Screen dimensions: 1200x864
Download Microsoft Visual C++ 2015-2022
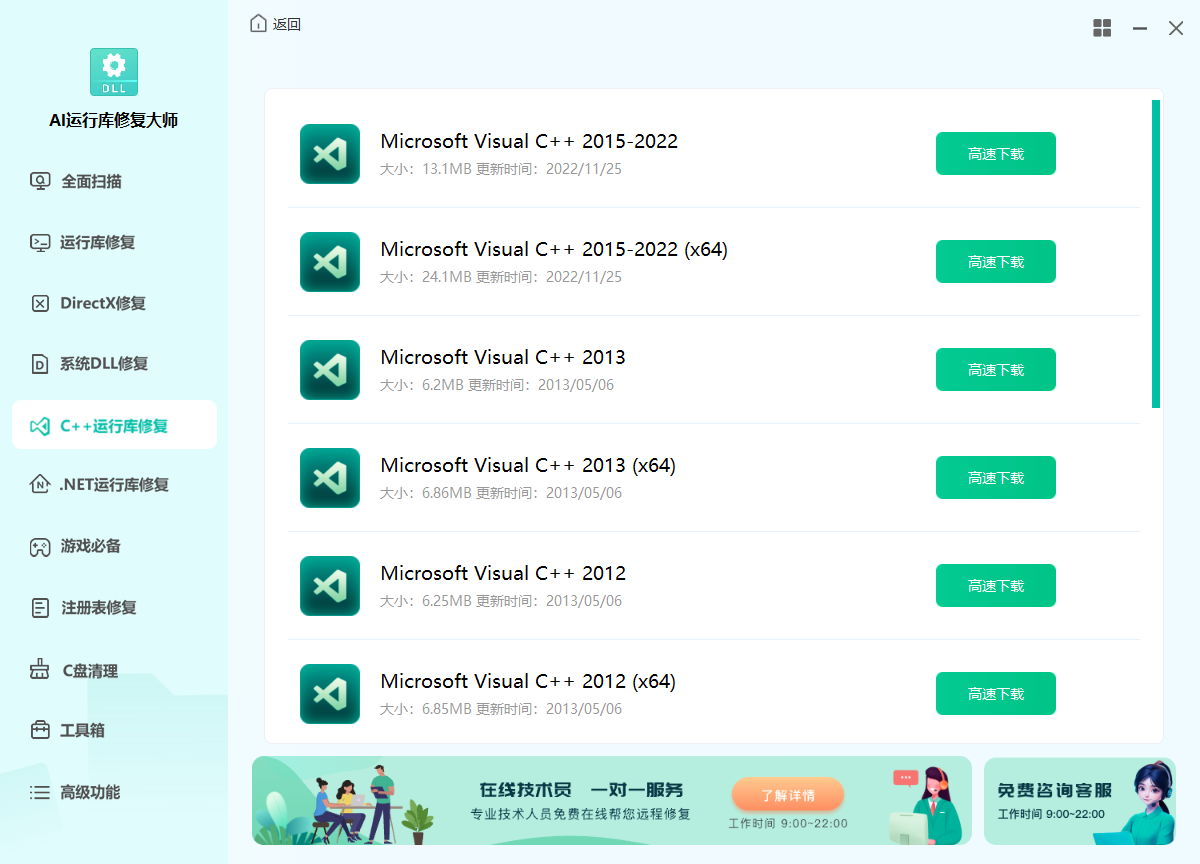pos(995,154)
